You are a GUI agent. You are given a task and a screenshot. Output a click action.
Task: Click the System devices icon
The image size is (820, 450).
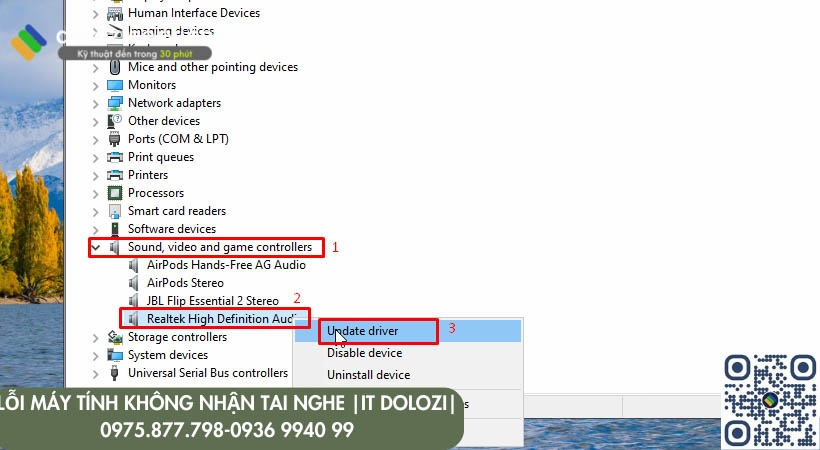[115, 355]
